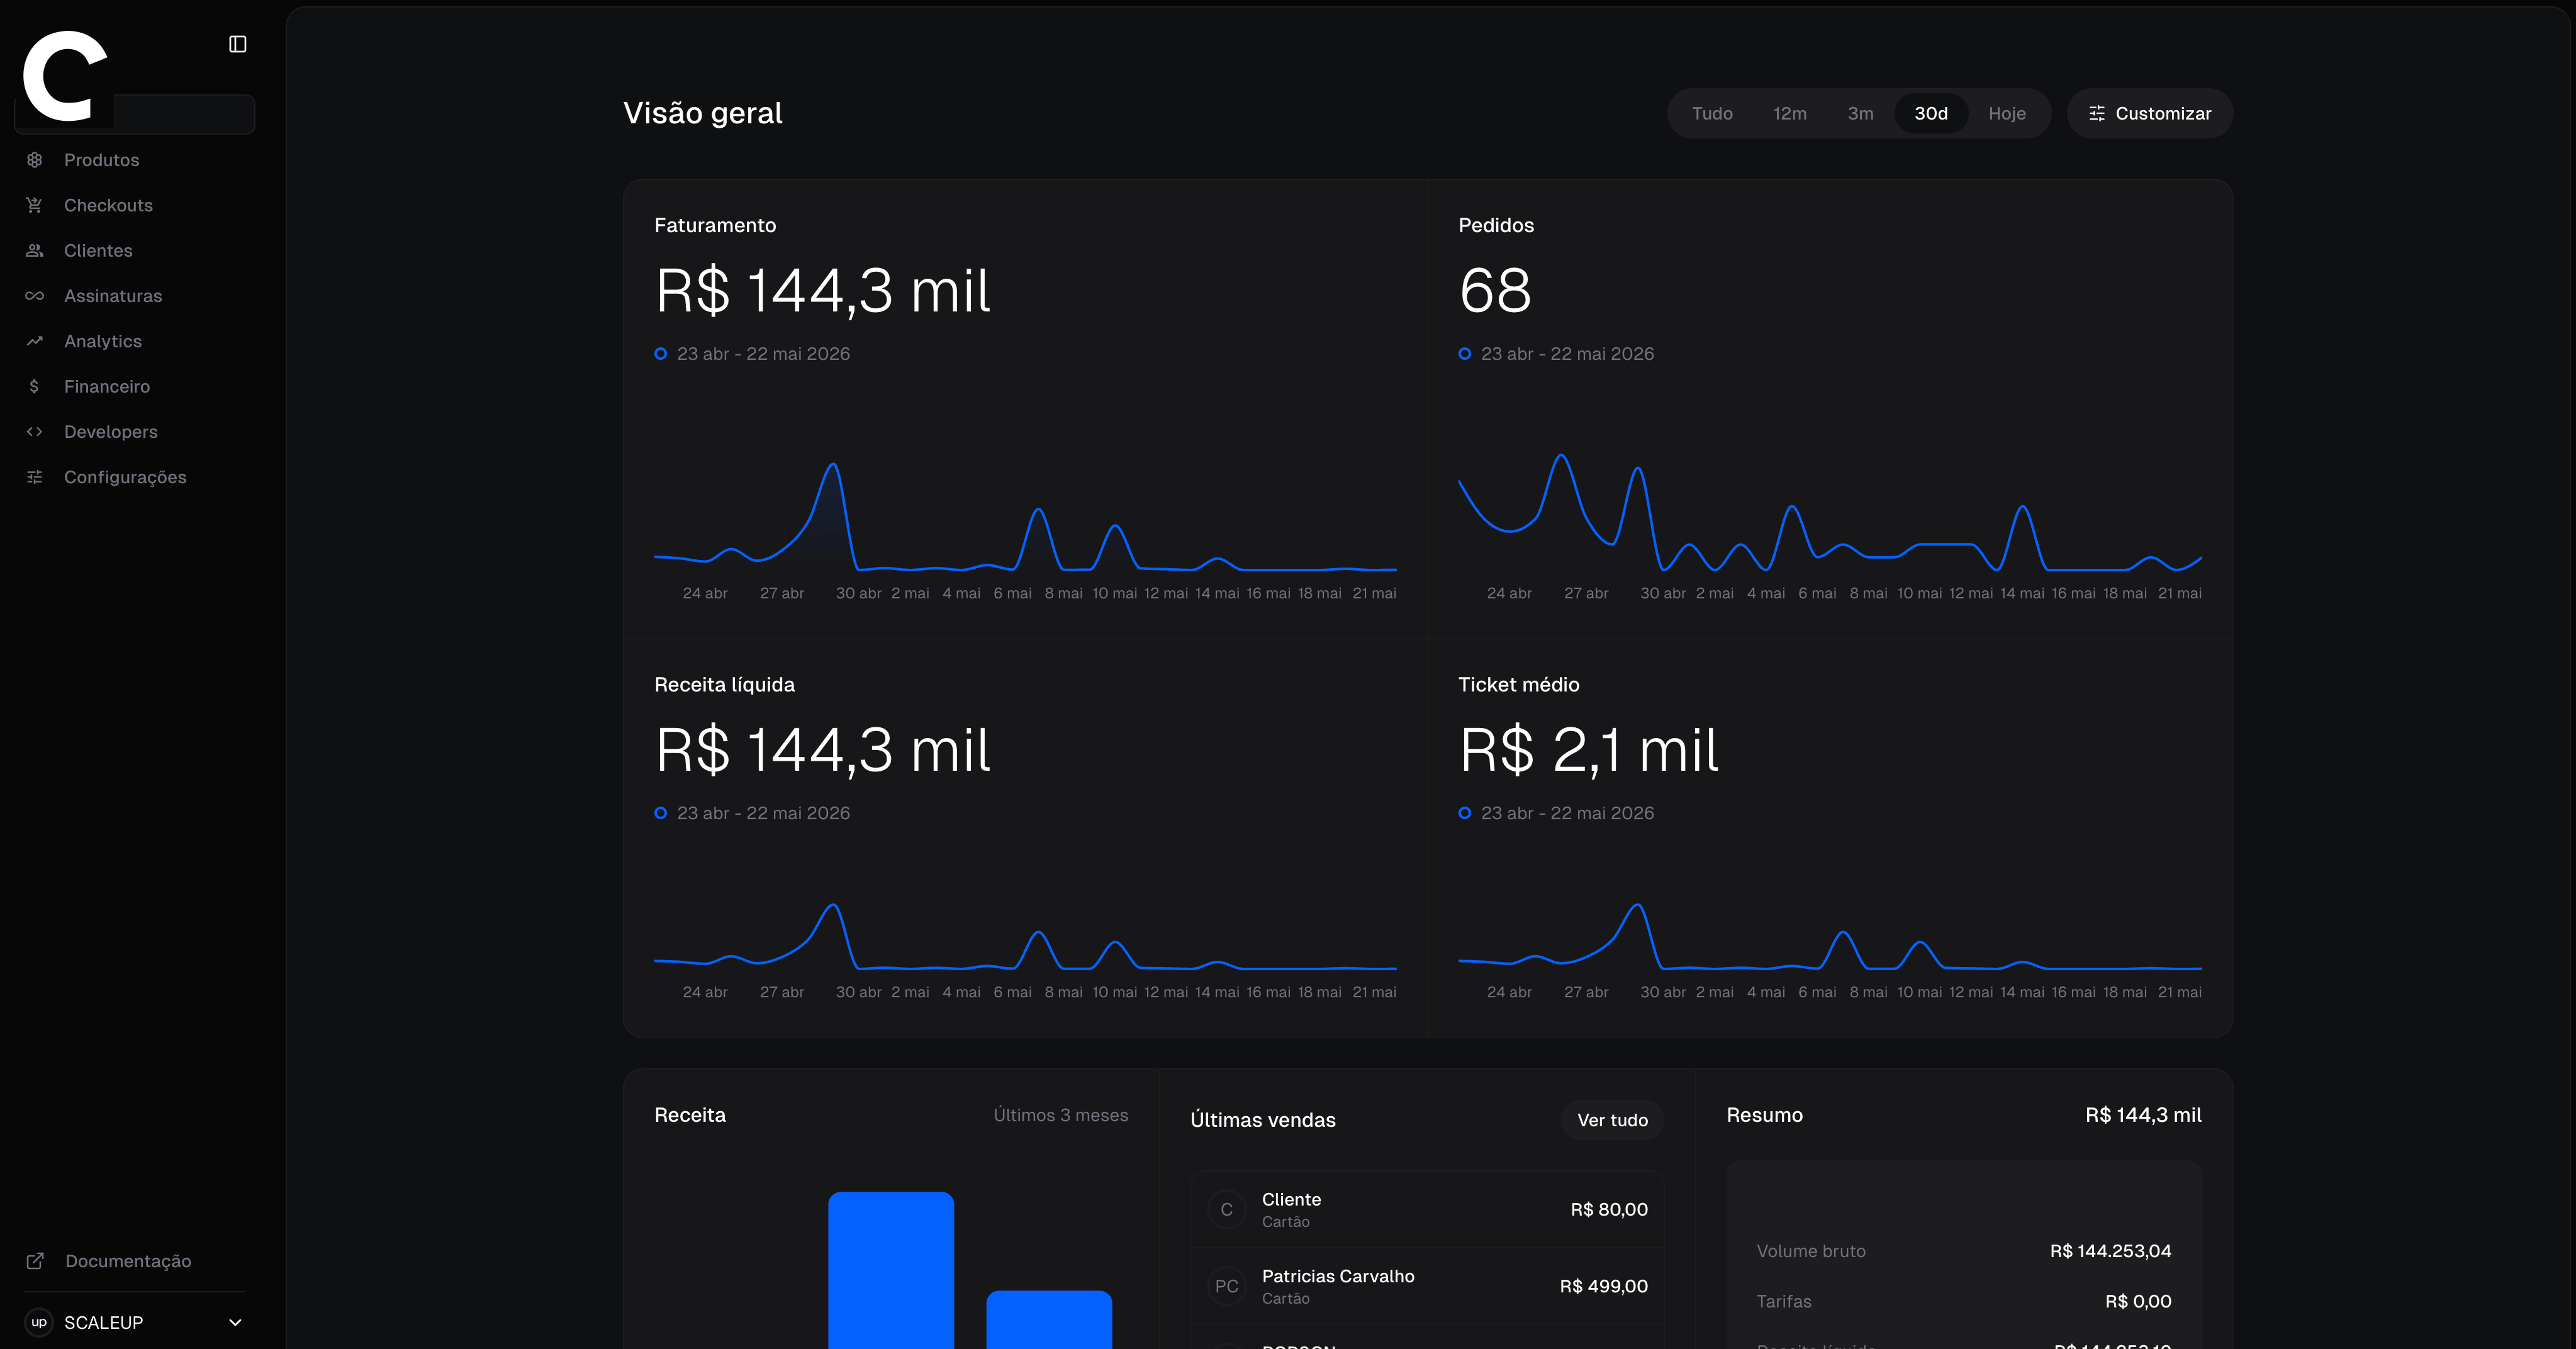Viewport: 2576px width, 1349px height.
Task: Open the Financeiro section
Action: click(x=107, y=386)
